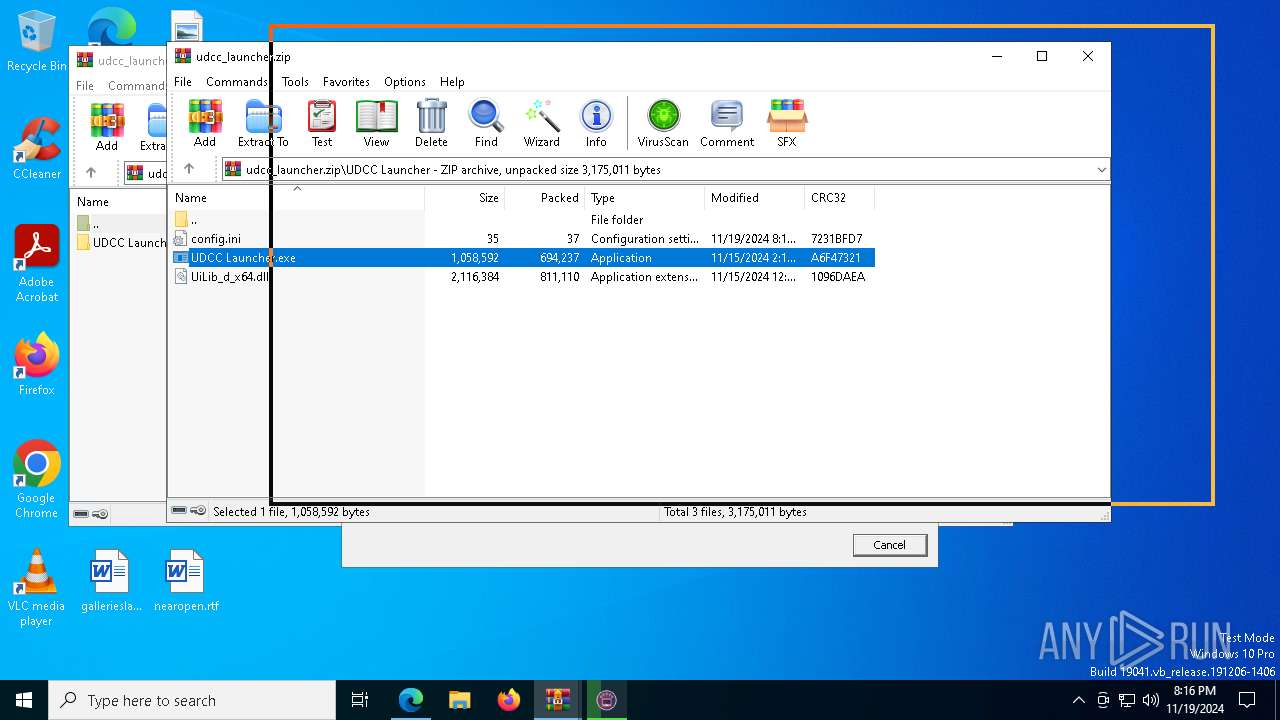Open CCleaner desktop shortcut

tap(36, 148)
